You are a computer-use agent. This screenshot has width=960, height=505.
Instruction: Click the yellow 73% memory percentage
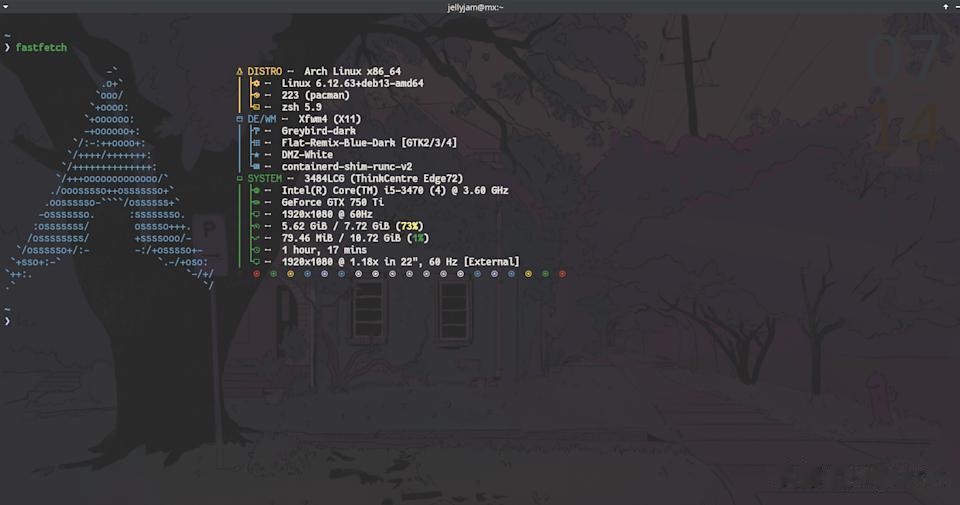(409, 226)
